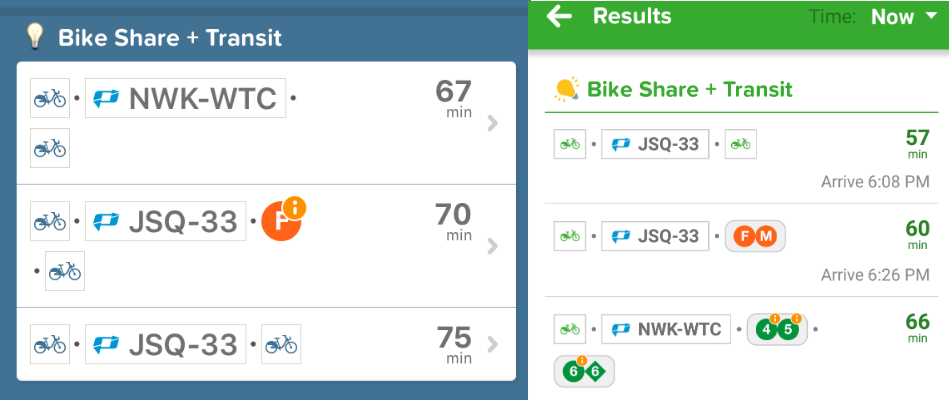
Task: Open the 60 min route arriving 6:26 PM
Action: 742,250
